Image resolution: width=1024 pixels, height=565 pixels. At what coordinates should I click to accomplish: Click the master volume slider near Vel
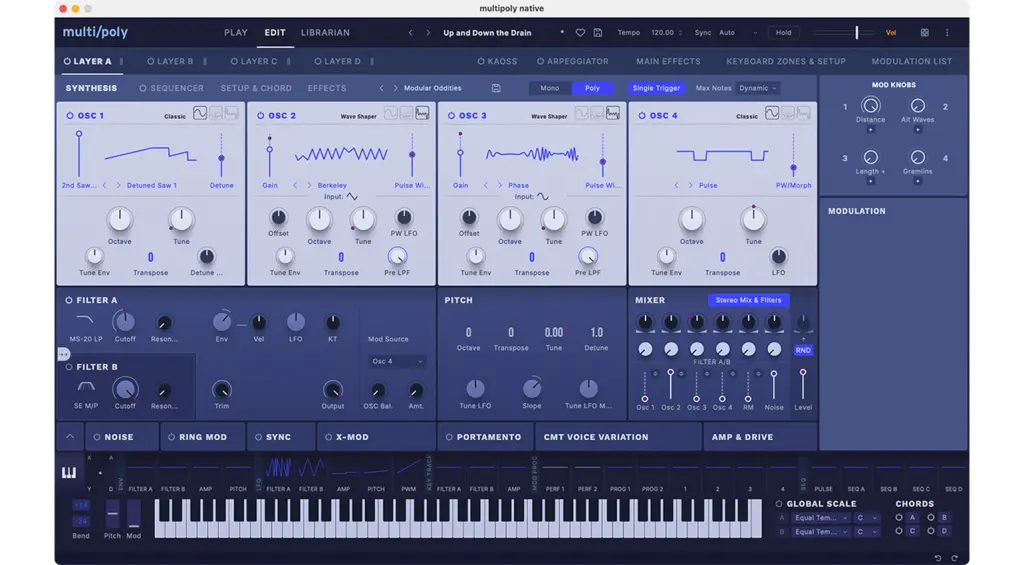842,33
